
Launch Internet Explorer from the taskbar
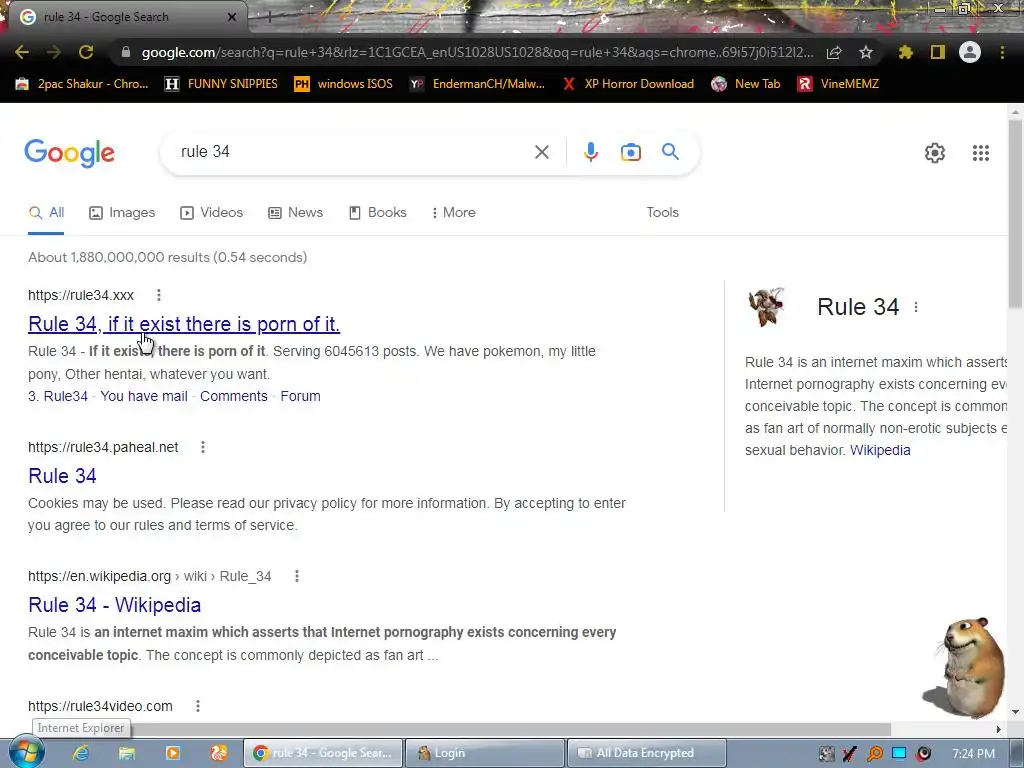[x=80, y=753]
